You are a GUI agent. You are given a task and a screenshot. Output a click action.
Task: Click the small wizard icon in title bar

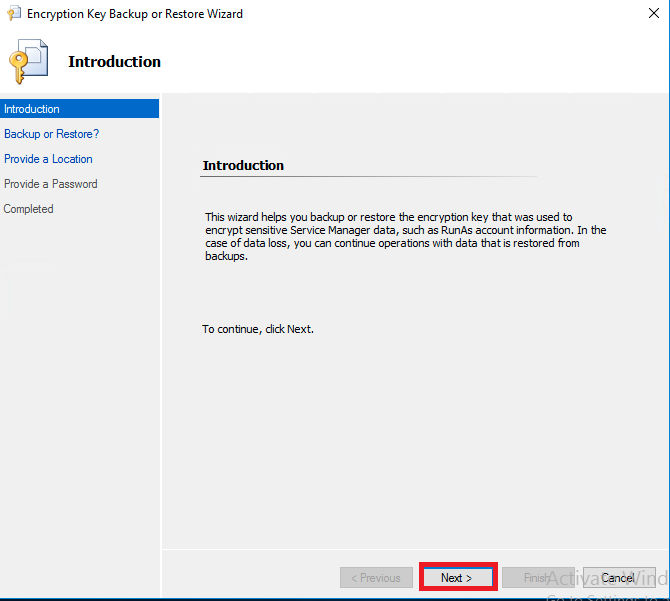tap(14, 14)
